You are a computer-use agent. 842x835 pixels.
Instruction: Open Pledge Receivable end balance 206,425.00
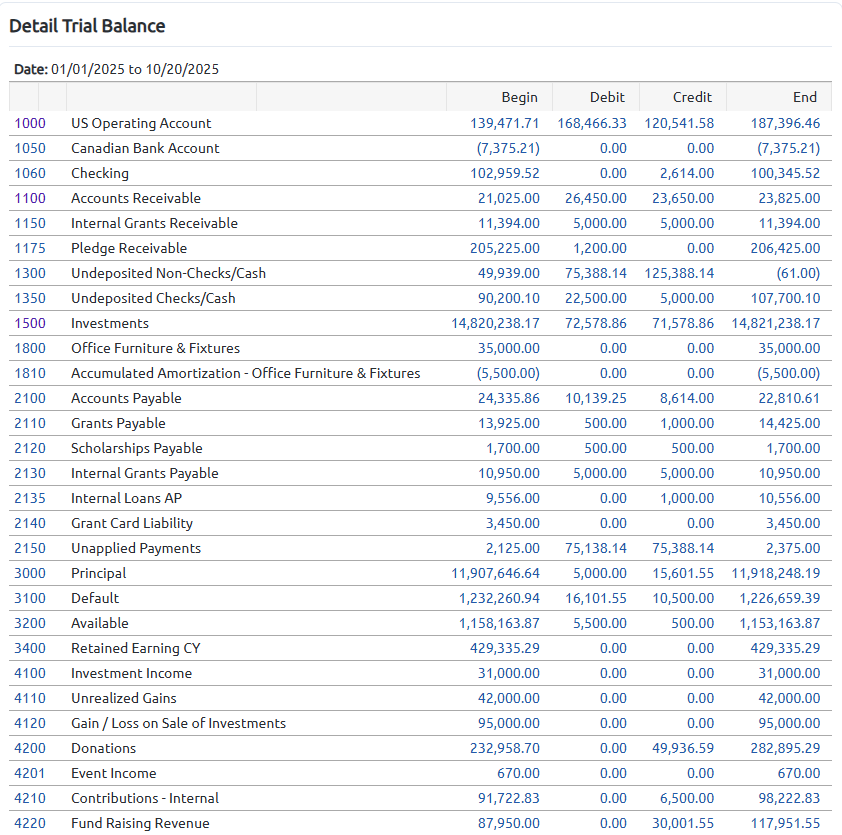coord(785,248)
